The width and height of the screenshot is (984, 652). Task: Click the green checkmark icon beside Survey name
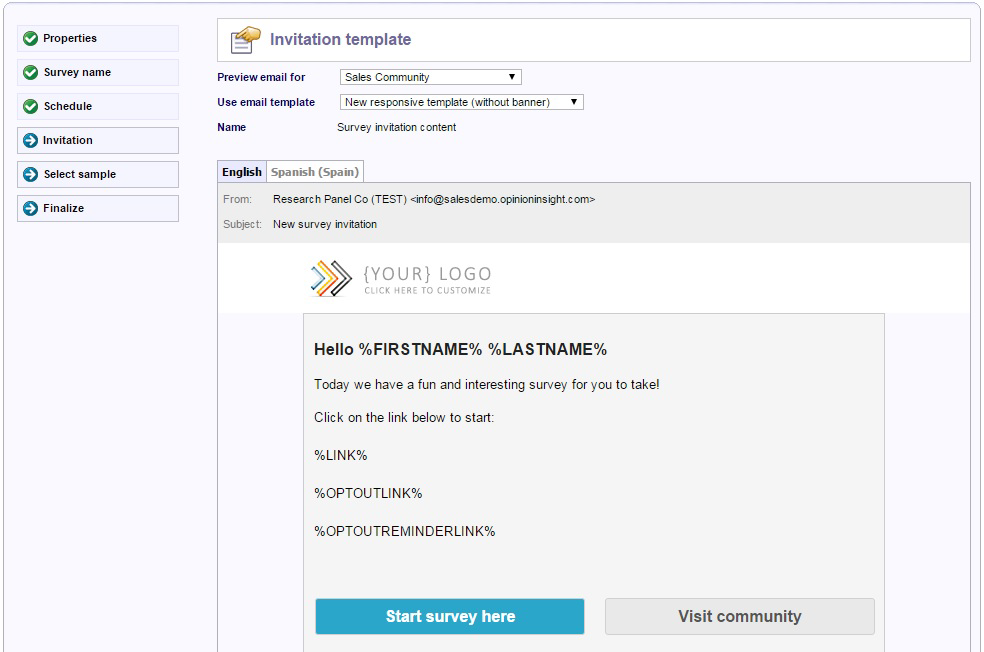(x=30, y=72)
